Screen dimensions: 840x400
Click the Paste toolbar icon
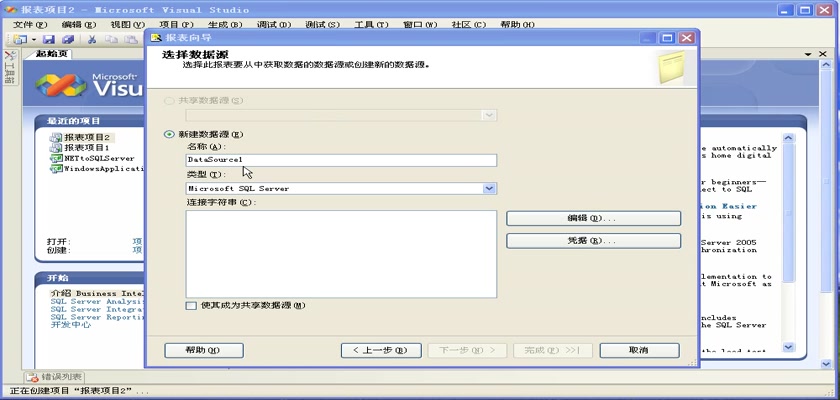coord(131,39)
